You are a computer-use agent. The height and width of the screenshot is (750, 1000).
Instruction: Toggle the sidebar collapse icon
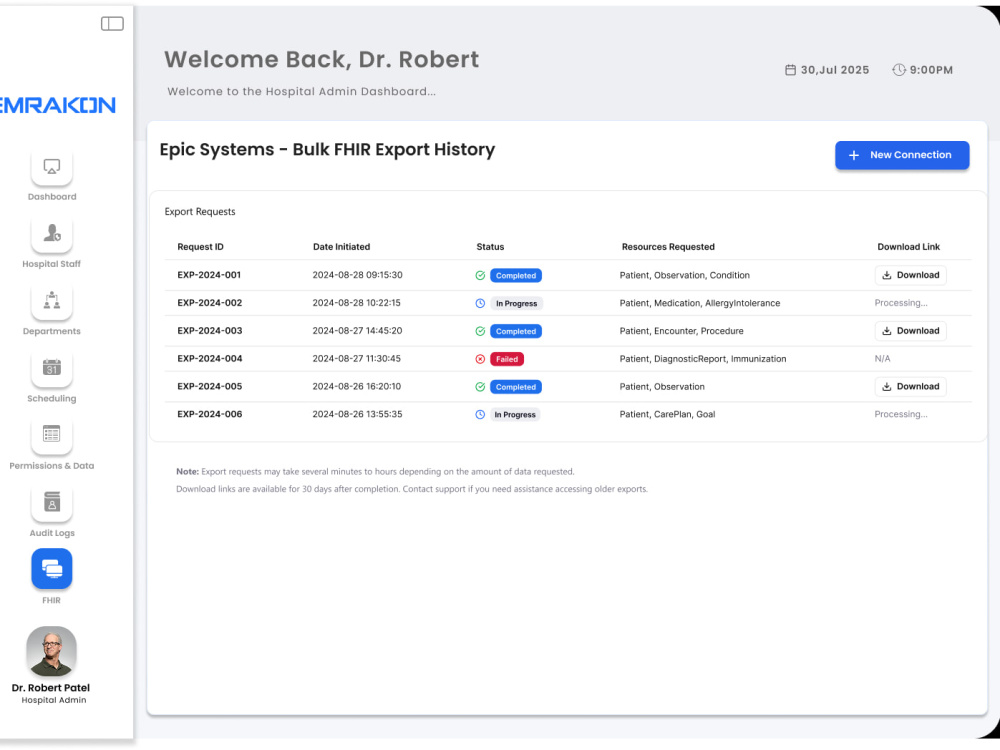click(x=112, y=24)
